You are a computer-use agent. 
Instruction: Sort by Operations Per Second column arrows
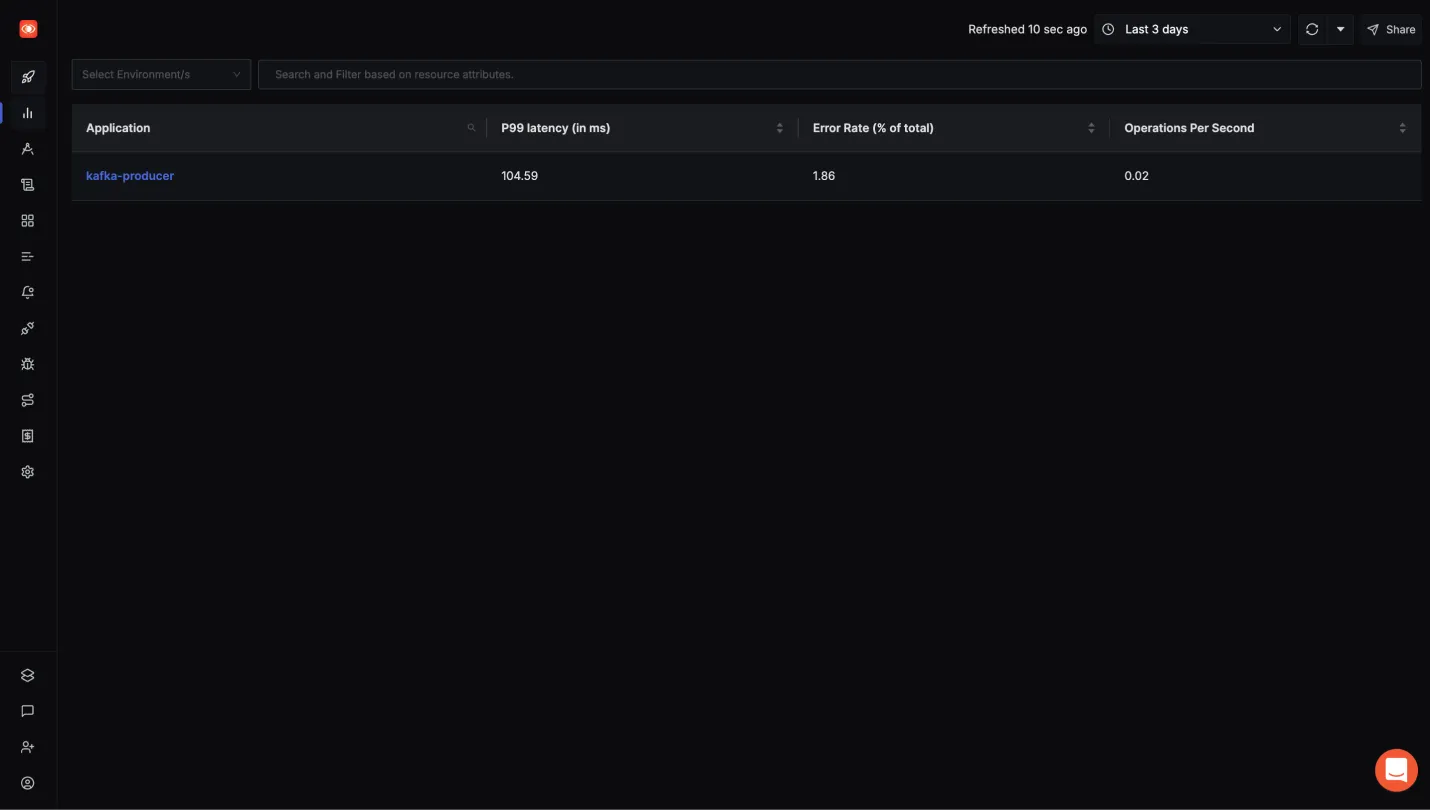click(x=1402, y=128)
